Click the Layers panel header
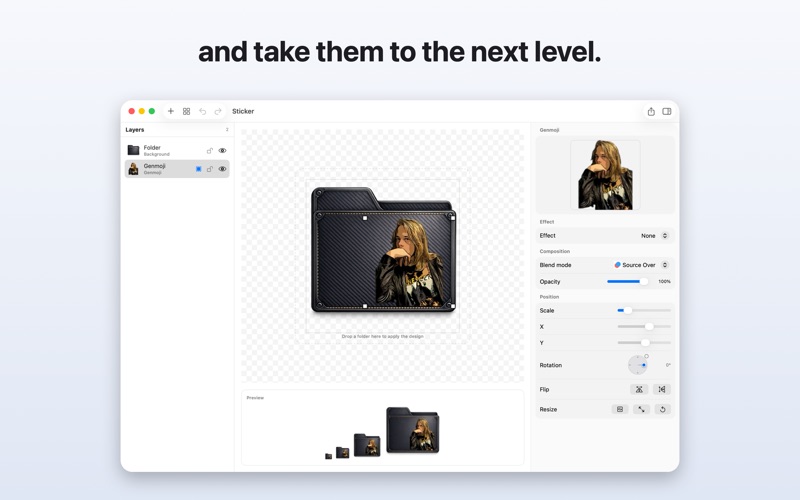Screen dimensions: 800x500 click(x=135, y=130)
